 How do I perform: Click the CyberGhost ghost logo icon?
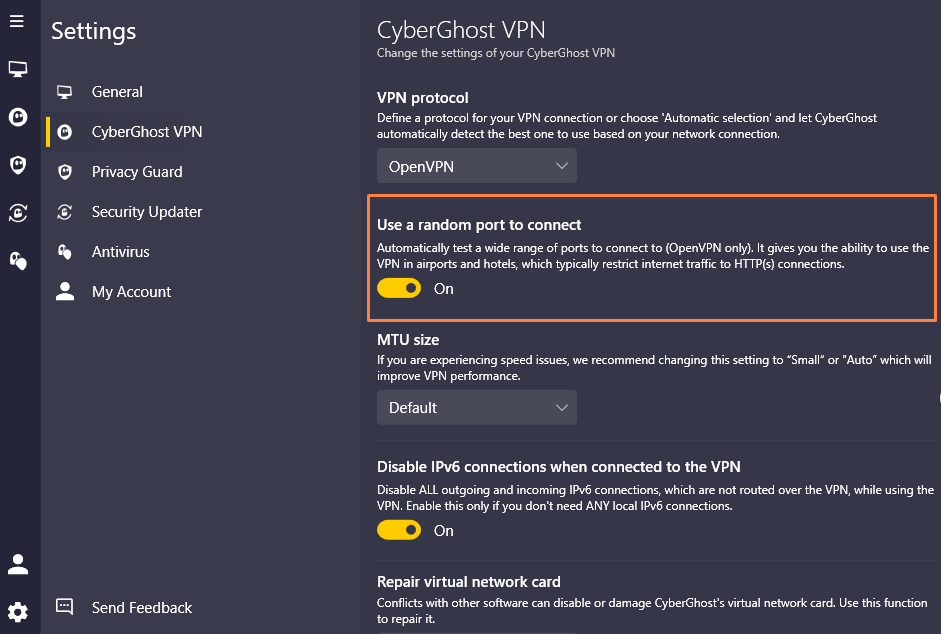pyautogui.click(x=17, y=117)
